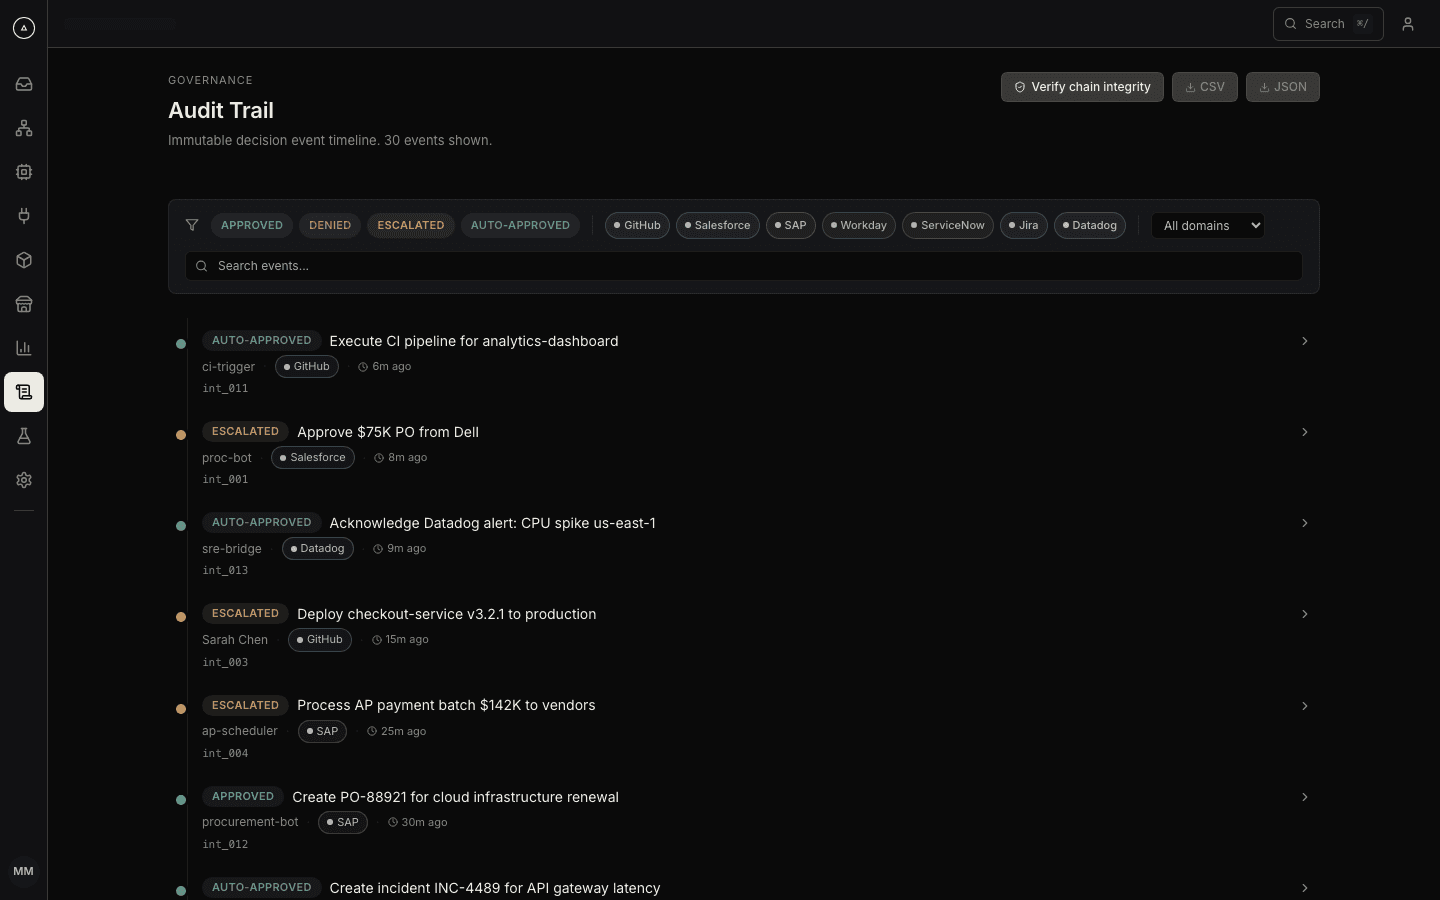Toggle the ESCALATED status filter
Viewport: 1440px width, 900px height.
(411, 225)
